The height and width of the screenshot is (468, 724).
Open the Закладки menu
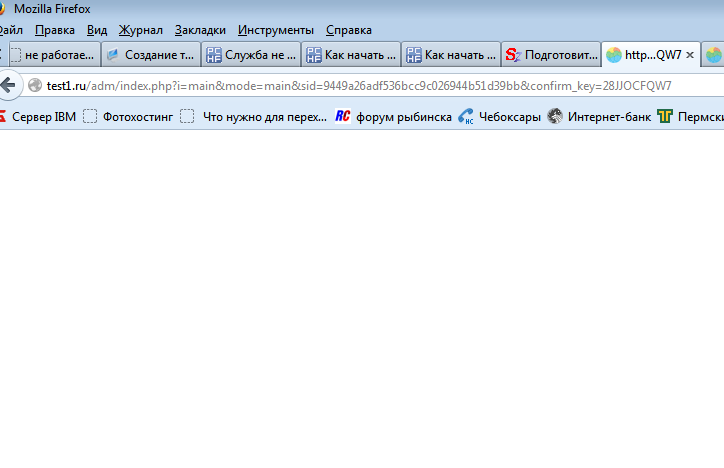[200, 30]
